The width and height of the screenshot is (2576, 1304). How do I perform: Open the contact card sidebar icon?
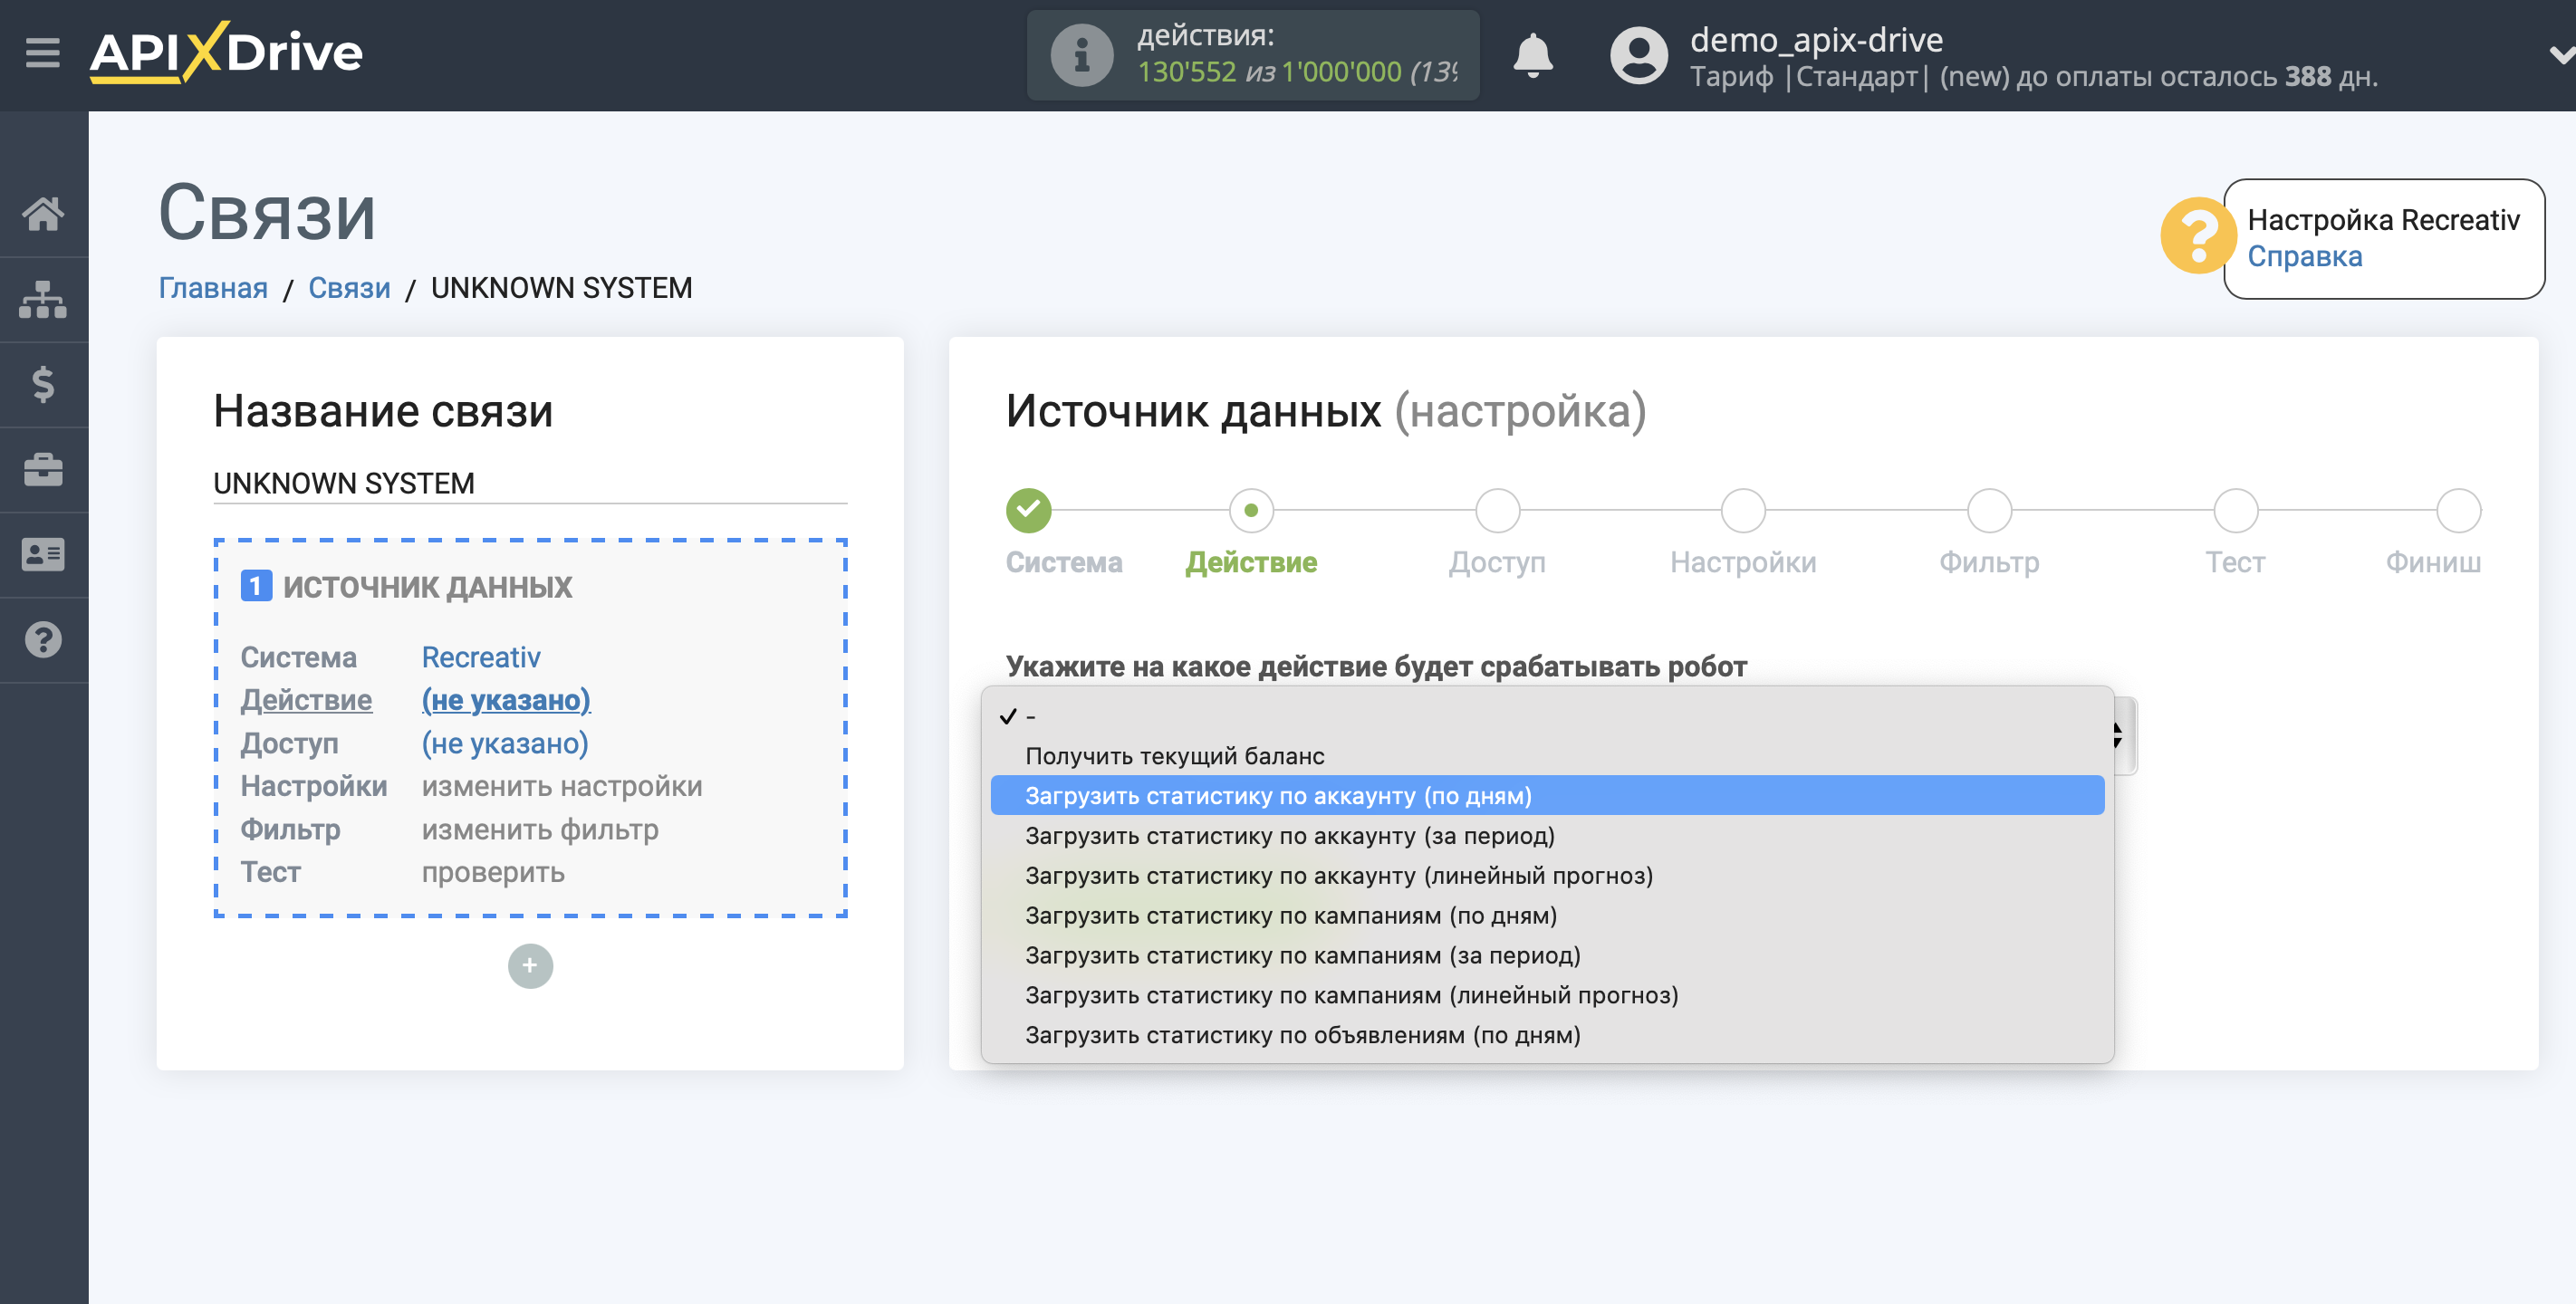pos(43,554)
